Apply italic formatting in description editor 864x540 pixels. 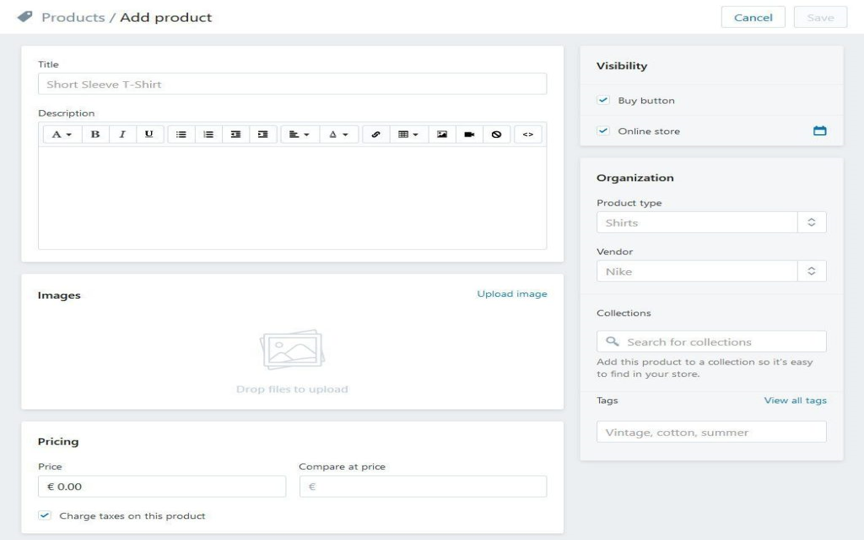click(122, 134)
